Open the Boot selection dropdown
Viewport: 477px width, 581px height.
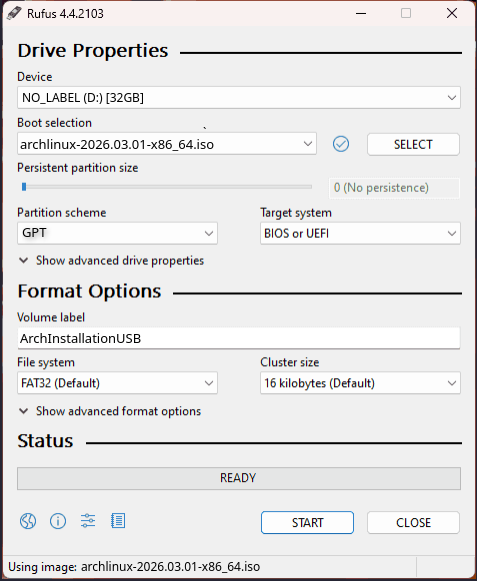167,144
